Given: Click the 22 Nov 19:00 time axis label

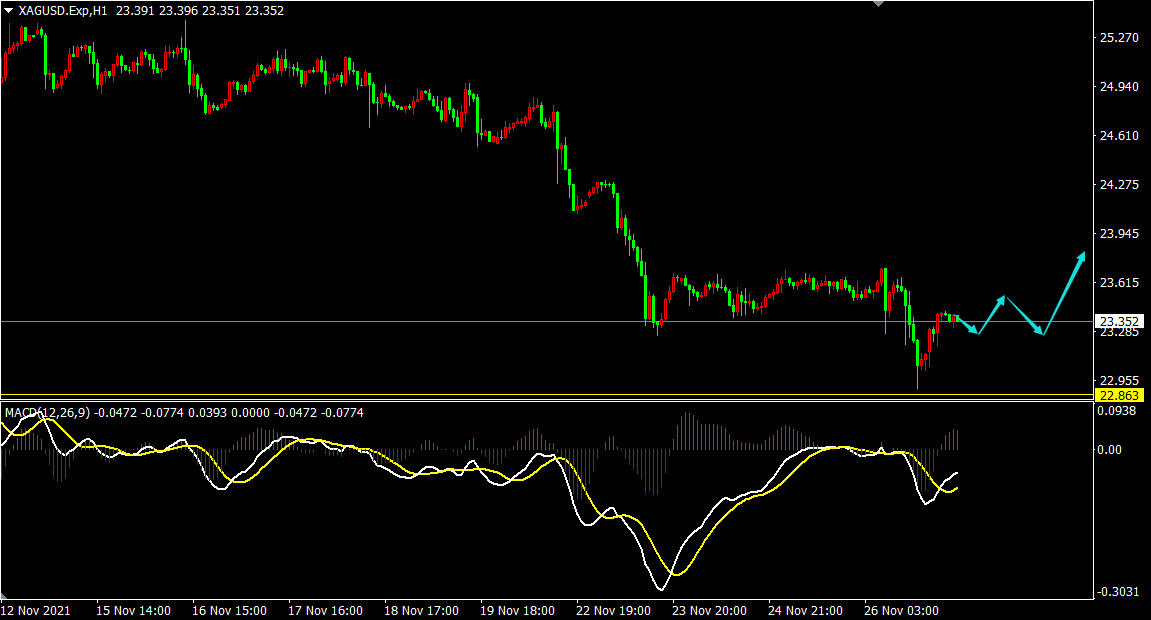Looking at the screenshot, I should point(614,610).
